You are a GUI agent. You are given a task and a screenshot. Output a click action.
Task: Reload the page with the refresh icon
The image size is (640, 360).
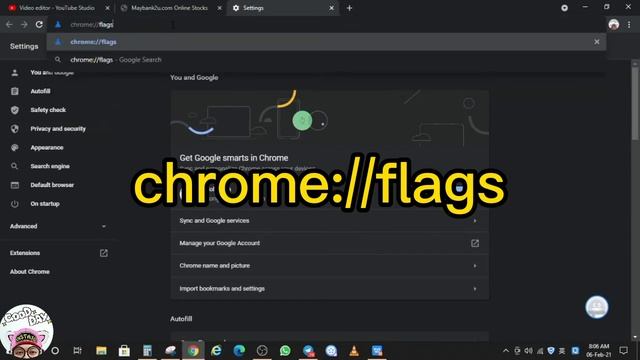[x=39, y=24]
